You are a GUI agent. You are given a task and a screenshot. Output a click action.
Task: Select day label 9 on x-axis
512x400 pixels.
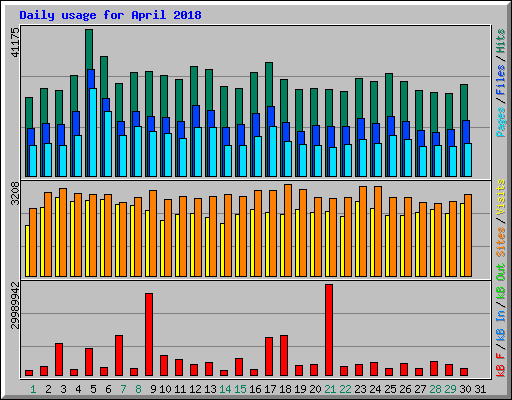153,389
